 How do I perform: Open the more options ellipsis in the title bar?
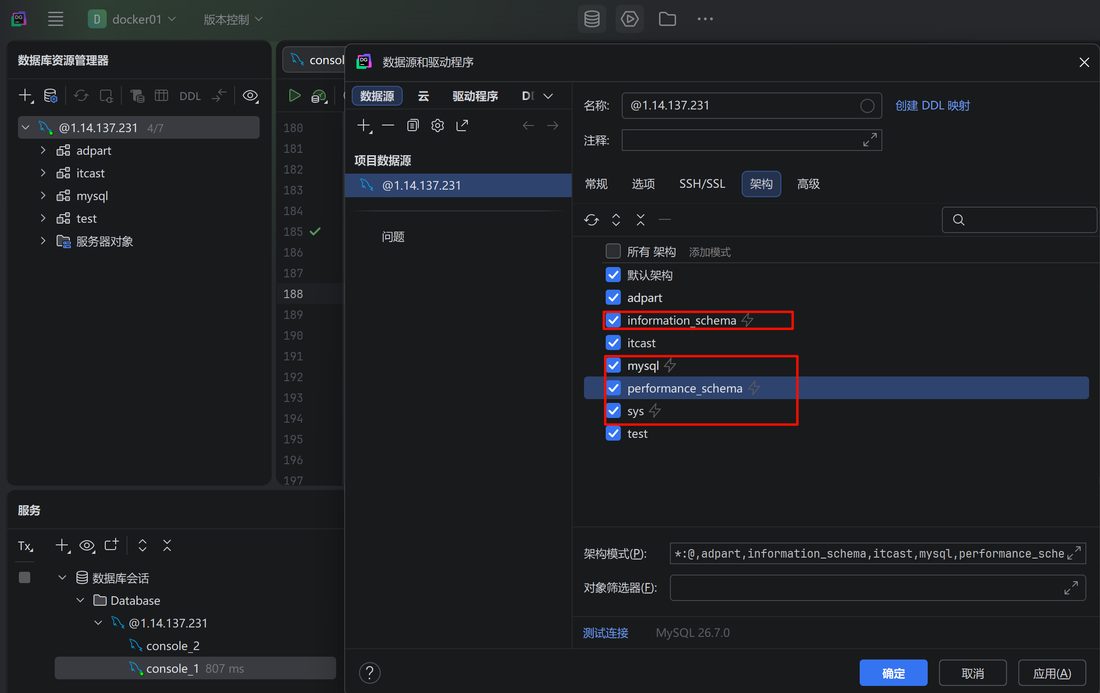pyautogui.click(x=705, y=19)
